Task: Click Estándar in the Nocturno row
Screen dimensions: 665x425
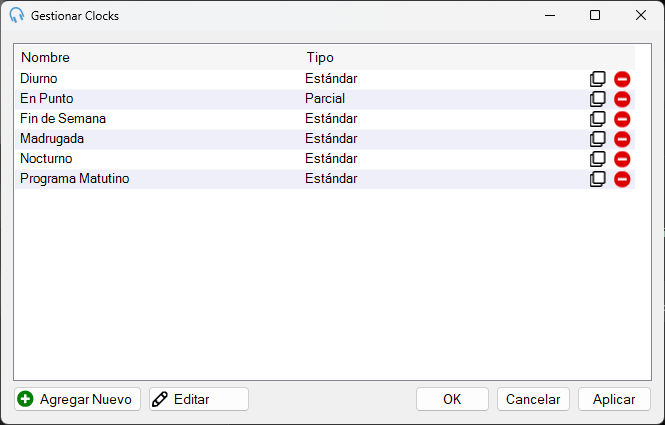Action: coord(331,158)
